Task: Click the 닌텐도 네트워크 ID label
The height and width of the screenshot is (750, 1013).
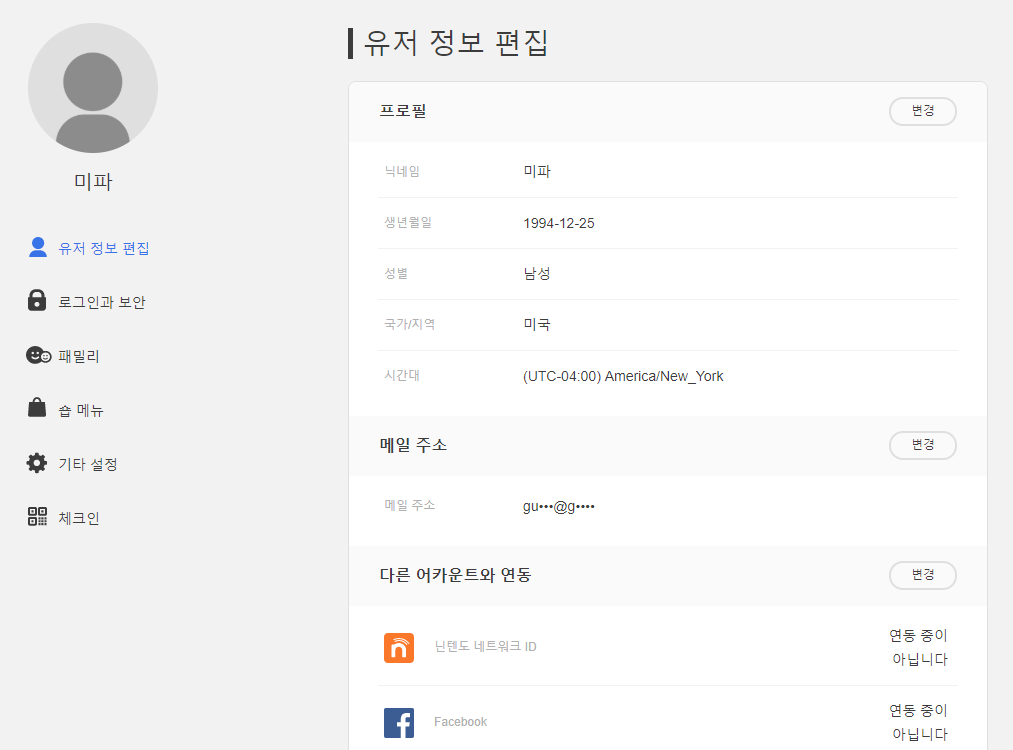Action: (485, 647)
